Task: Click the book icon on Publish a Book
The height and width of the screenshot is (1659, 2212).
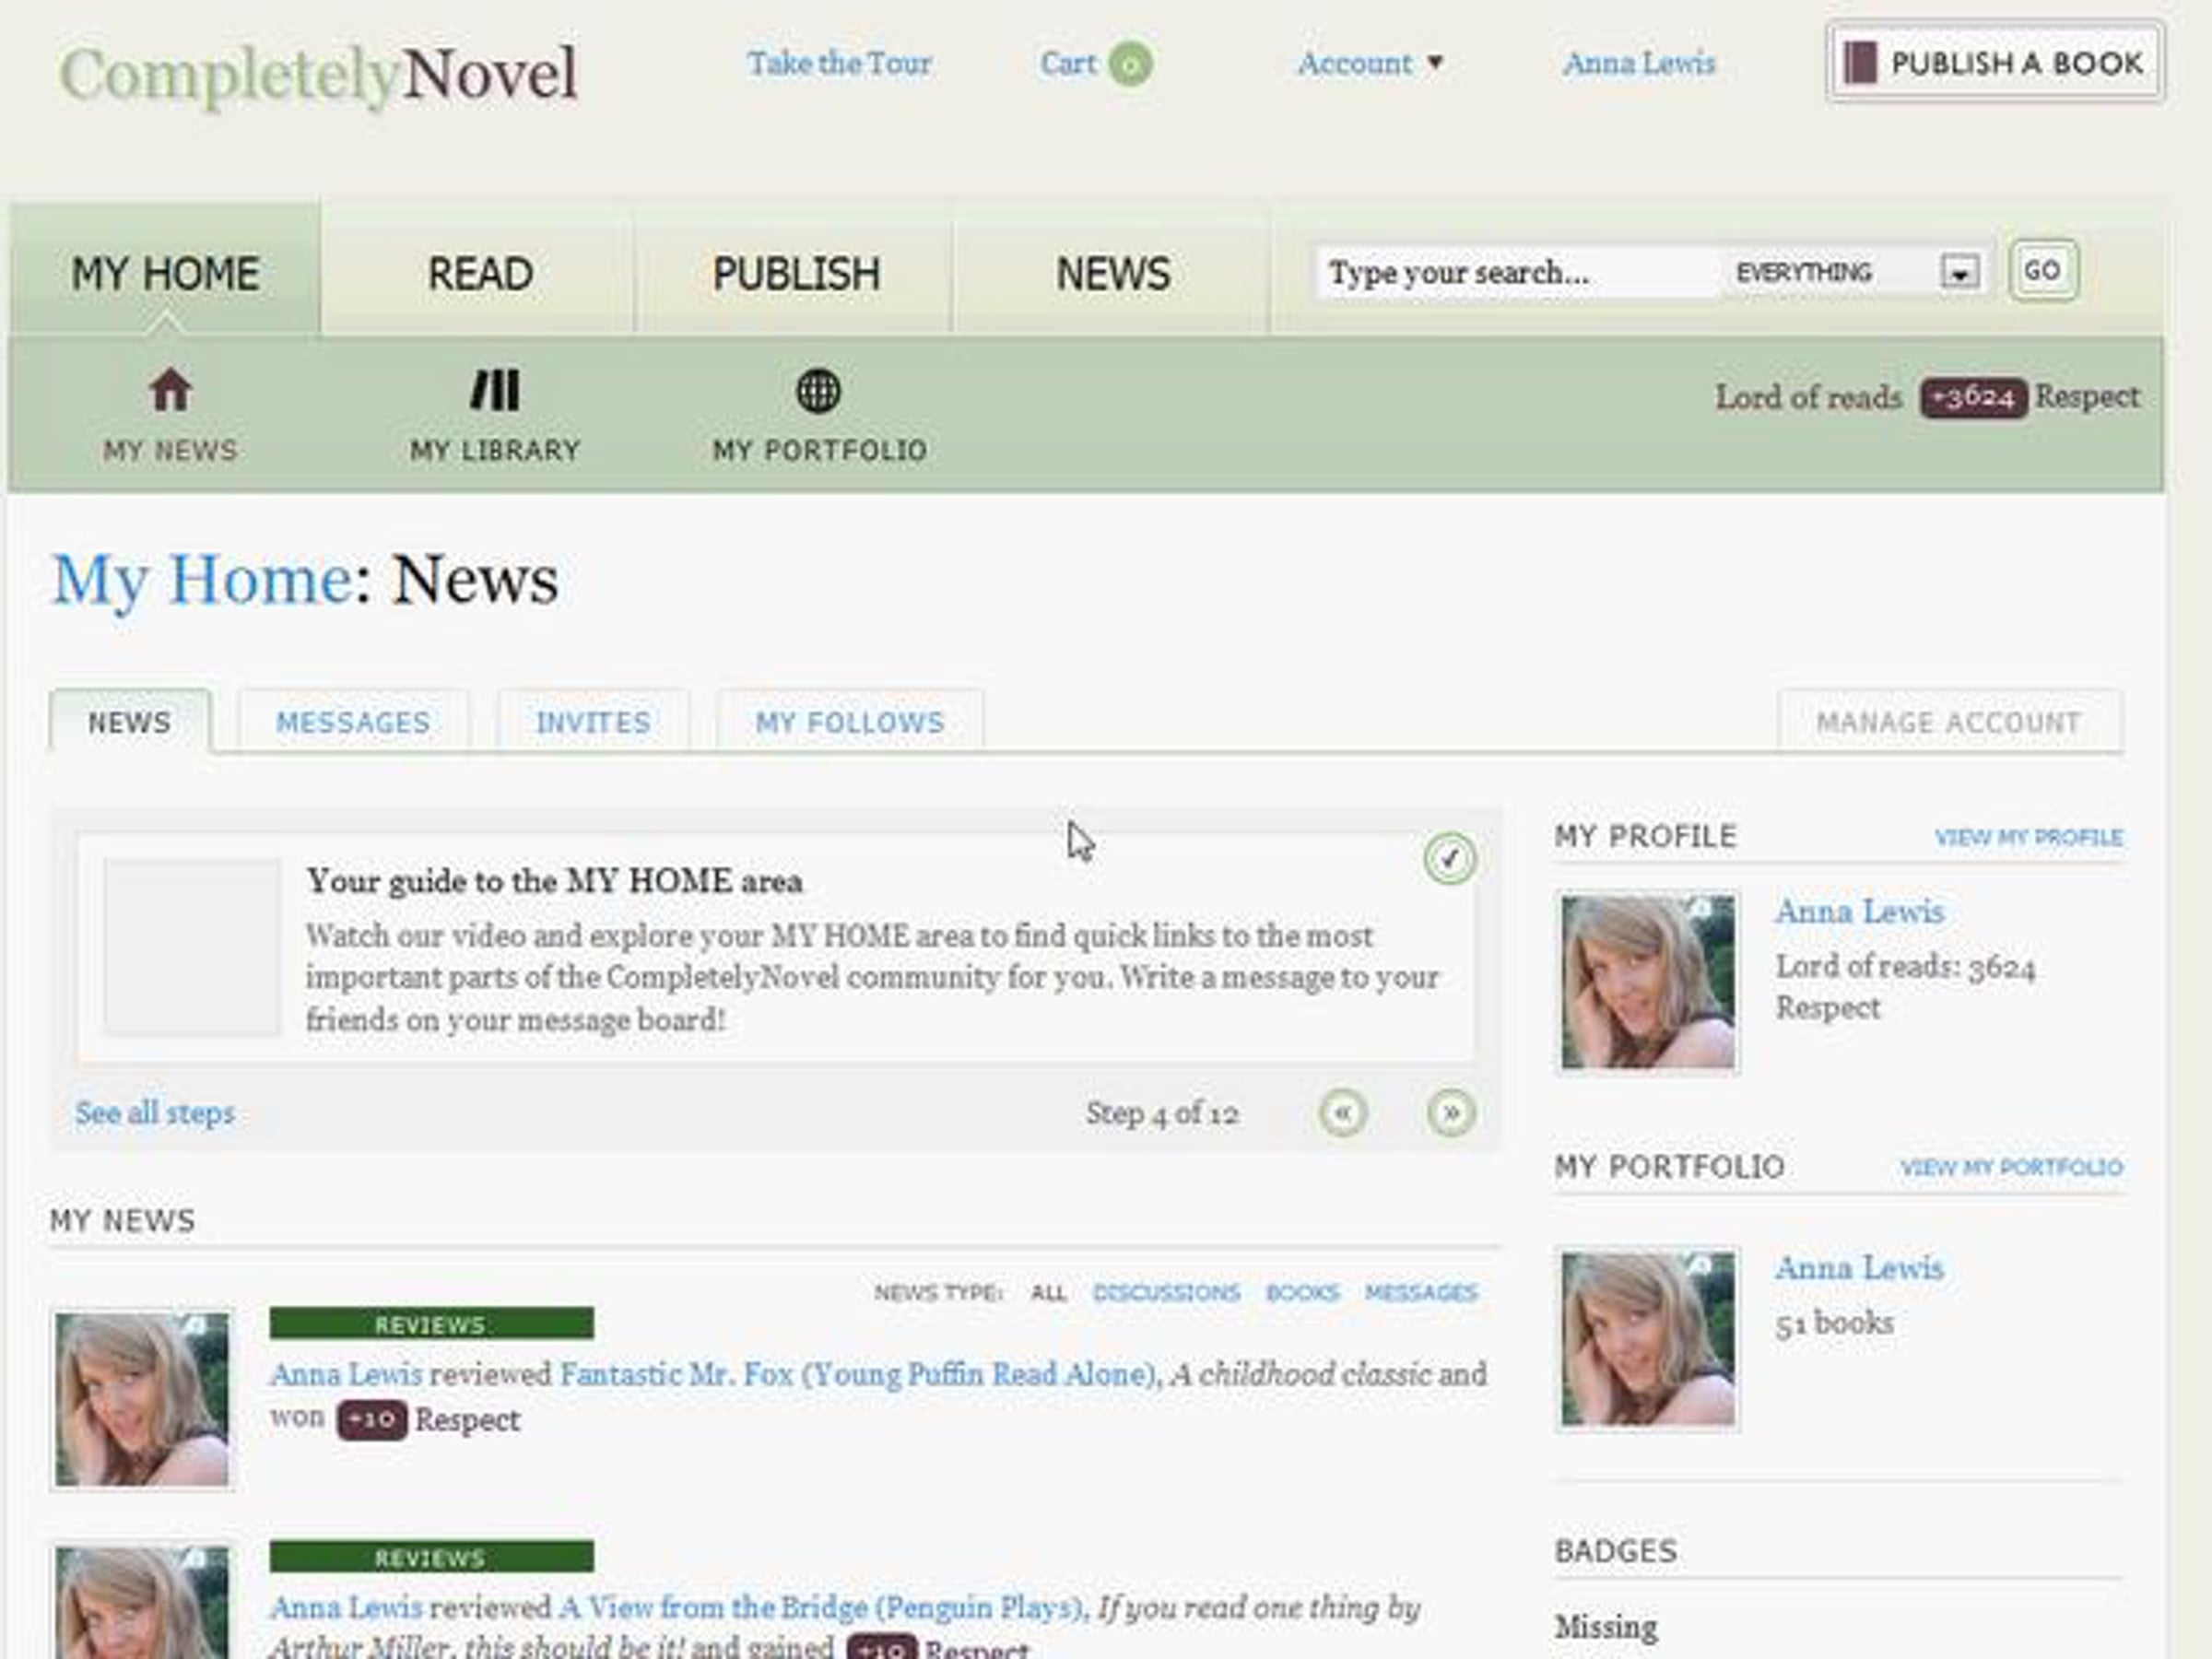Action: pyautogui.click(x=1859, y=63)
